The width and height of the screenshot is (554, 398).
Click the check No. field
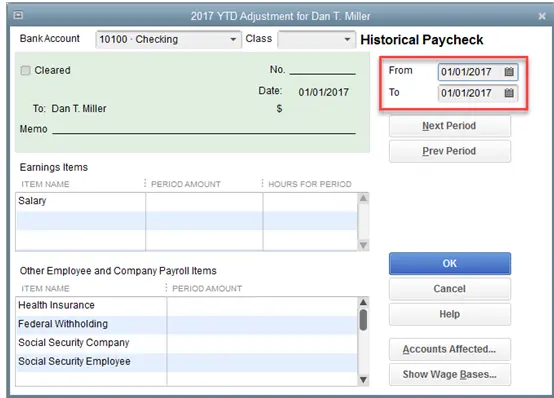322,69
